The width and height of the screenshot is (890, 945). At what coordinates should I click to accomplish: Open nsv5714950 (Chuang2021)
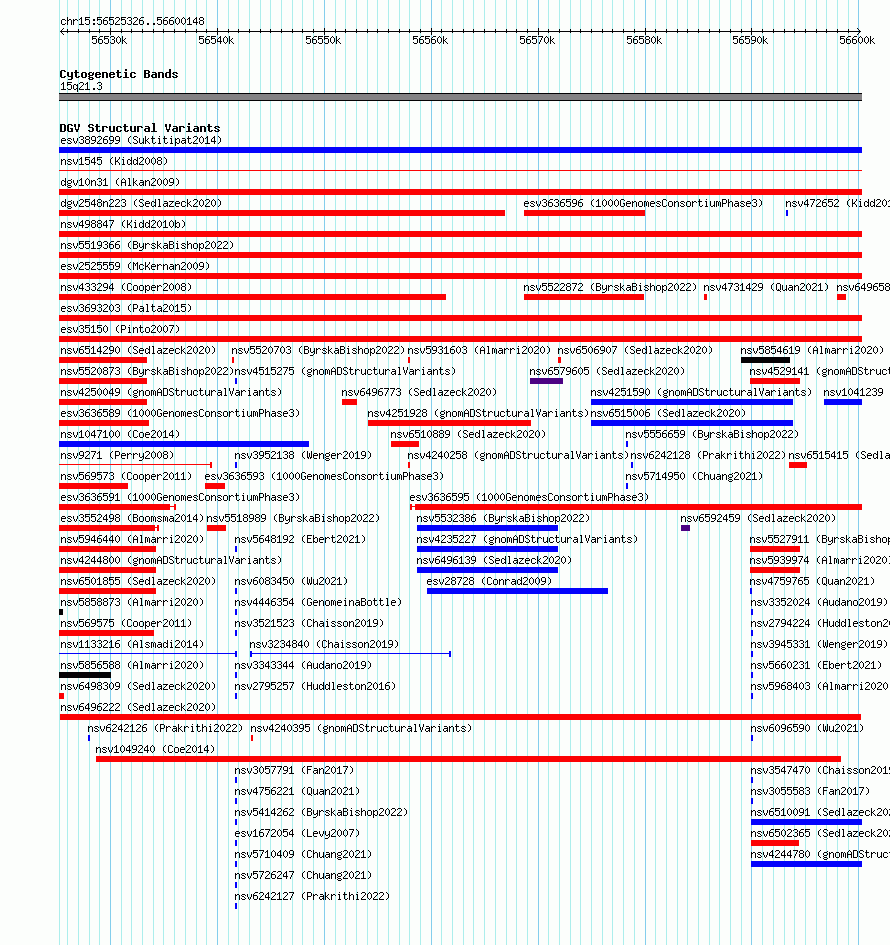pos(694,477)
